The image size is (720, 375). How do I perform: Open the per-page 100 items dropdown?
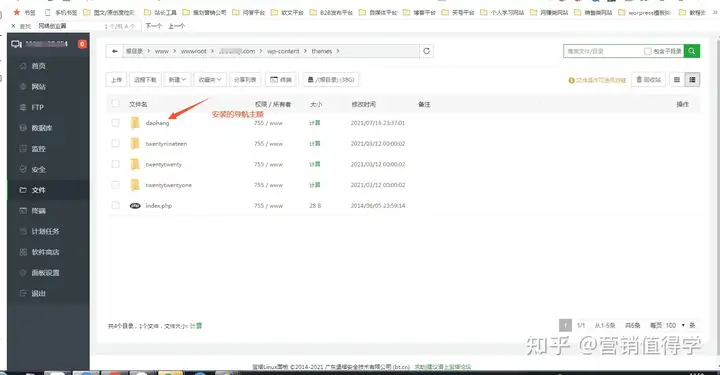[675, 325]
